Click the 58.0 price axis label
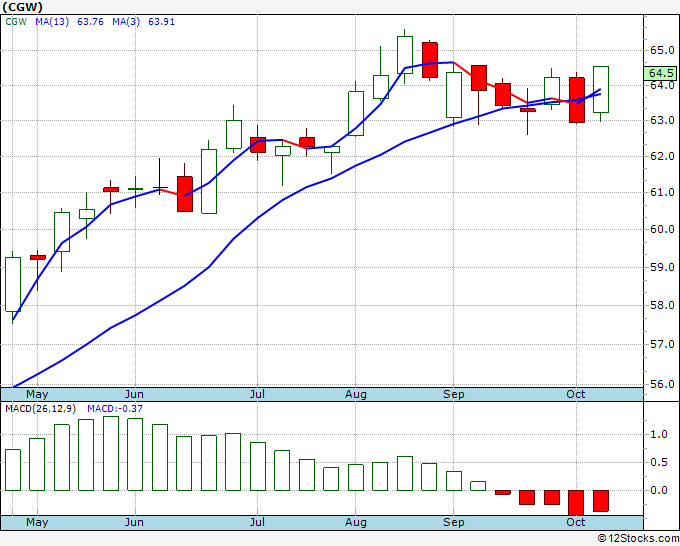Screen dimensions: 680x546 click(x=662, y=305)
